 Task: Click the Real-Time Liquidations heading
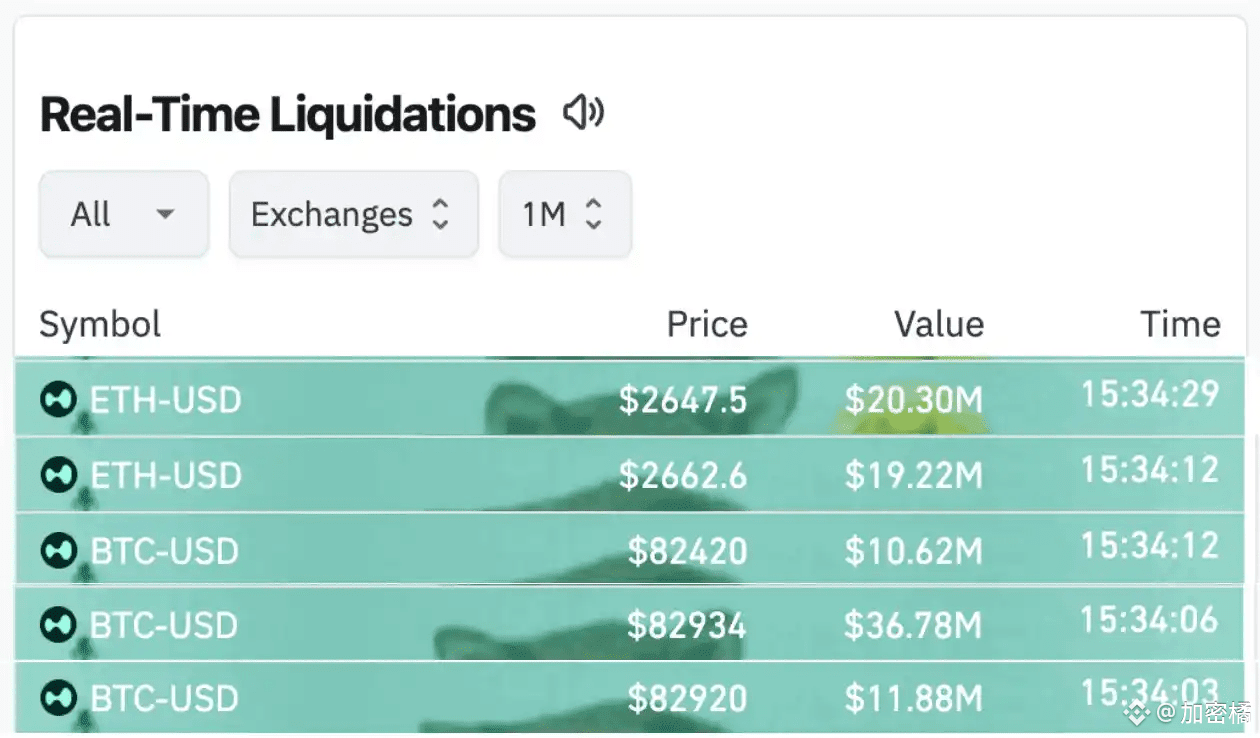click(288, 115)
